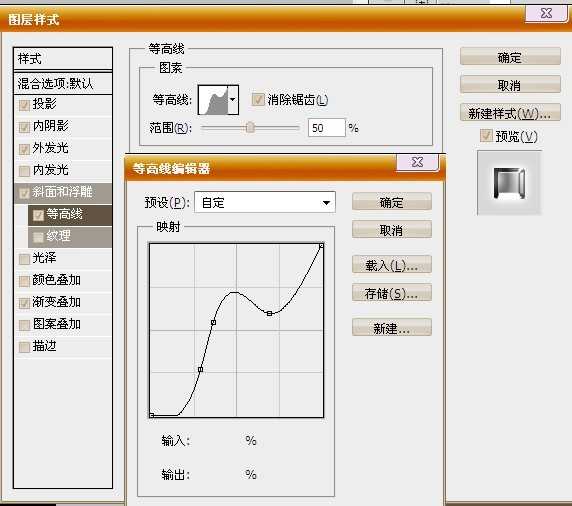Toggle the 消除锯齿 anti-alias checkbox

click(x=258, y=100)
